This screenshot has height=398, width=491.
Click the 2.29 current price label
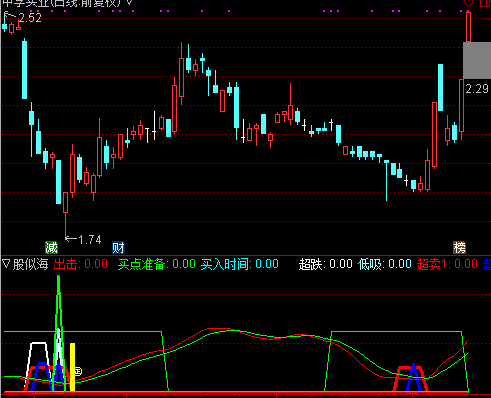477,89
